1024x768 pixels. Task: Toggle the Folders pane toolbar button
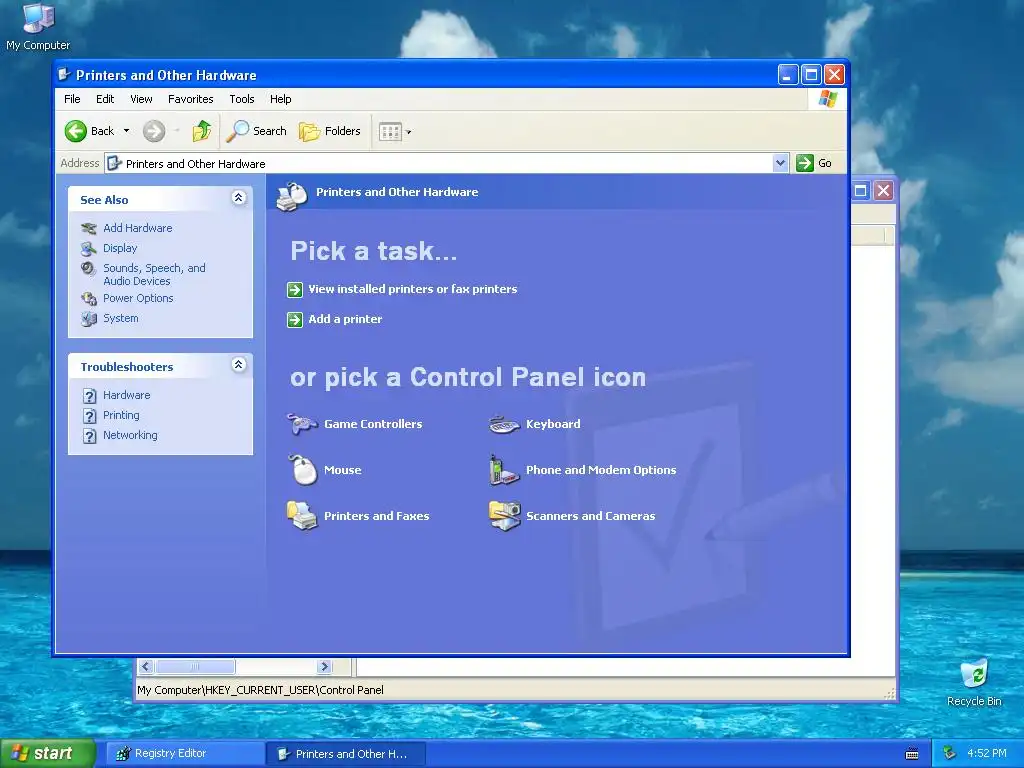click(330, 131)
